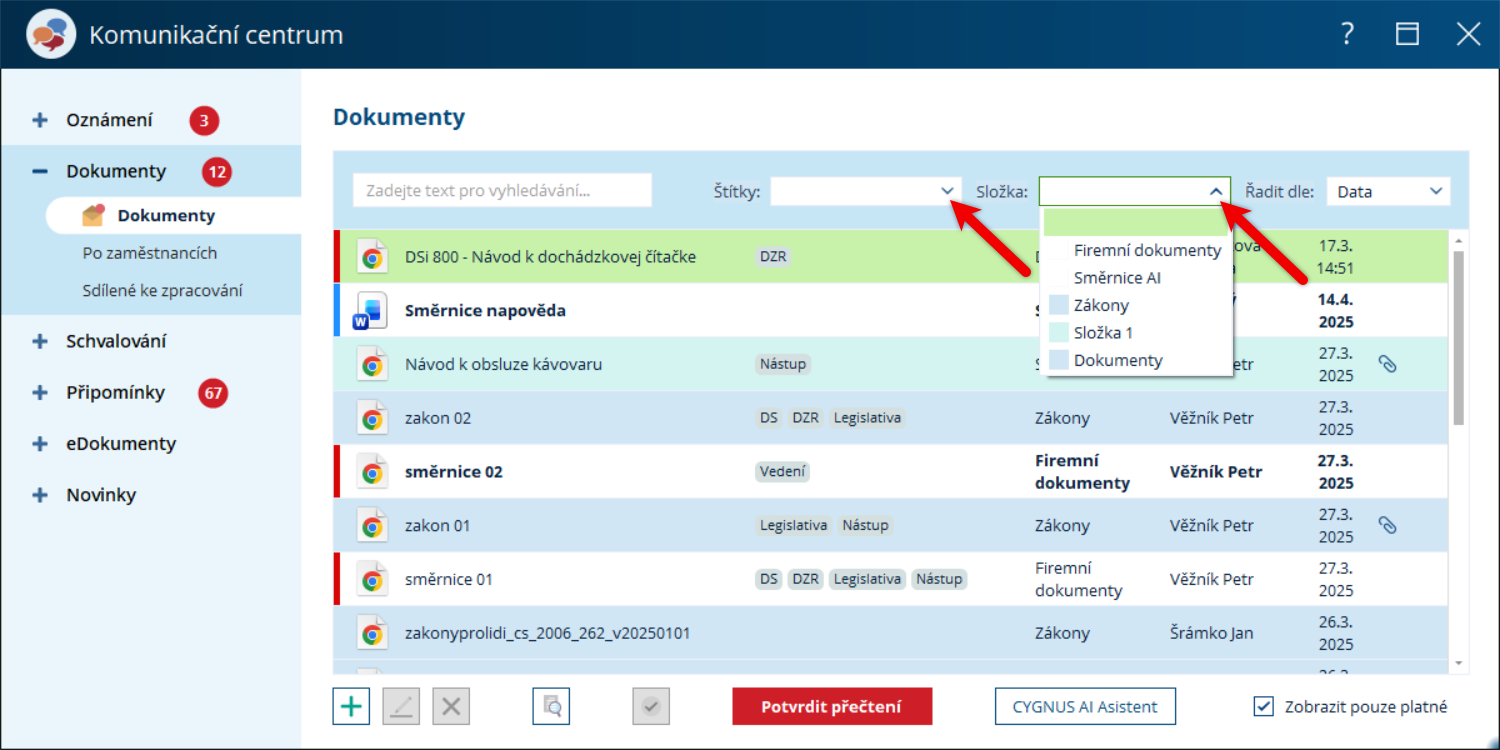Click Nástup tag in směrnice 01 row

(x=939, y=579)
